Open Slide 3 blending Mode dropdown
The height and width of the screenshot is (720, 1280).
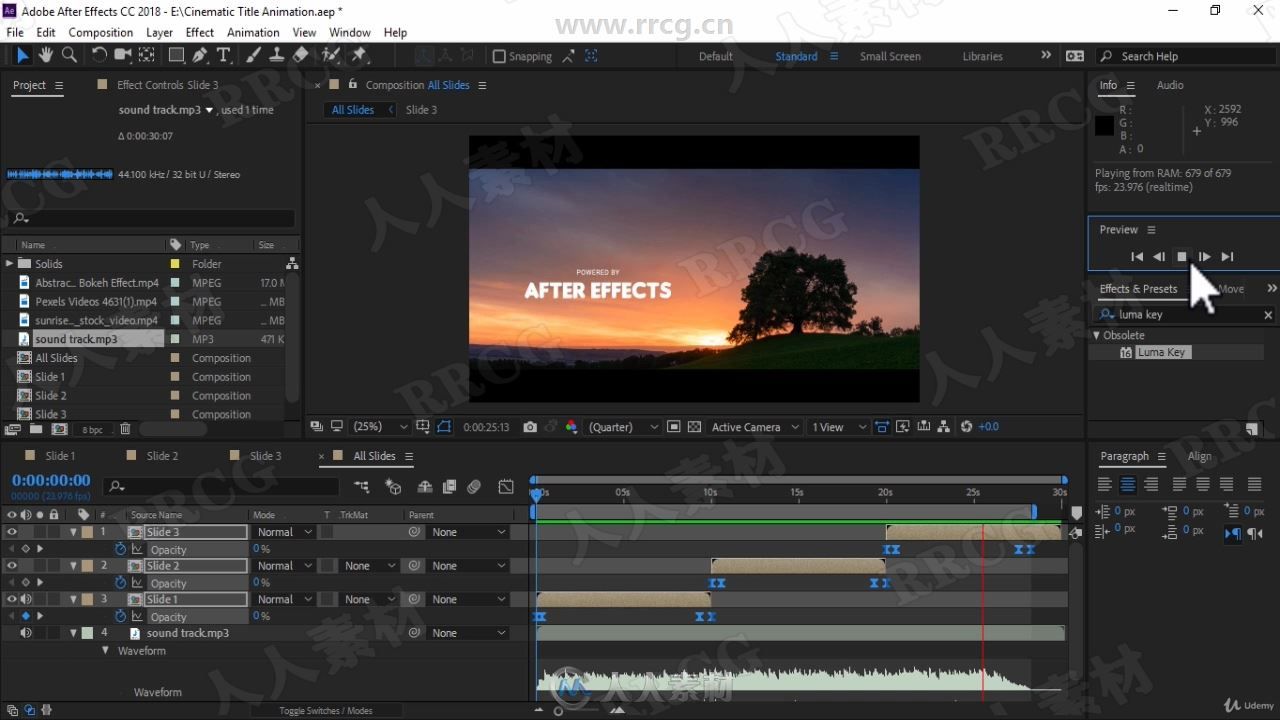(284, 532)
